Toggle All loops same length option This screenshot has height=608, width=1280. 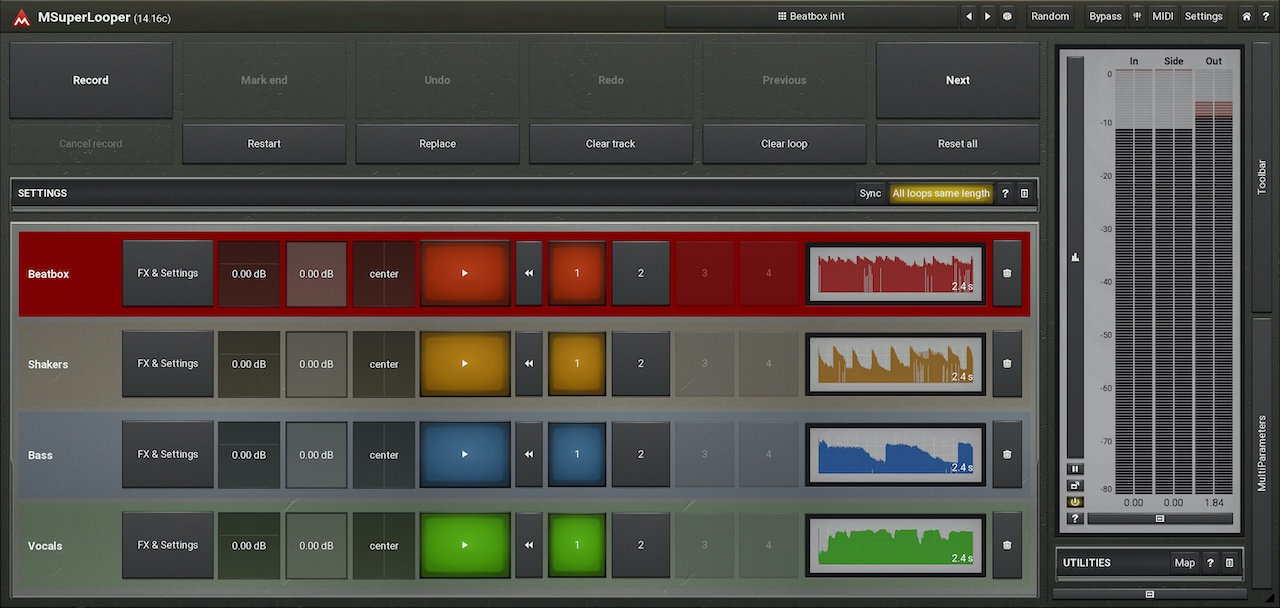940,193
